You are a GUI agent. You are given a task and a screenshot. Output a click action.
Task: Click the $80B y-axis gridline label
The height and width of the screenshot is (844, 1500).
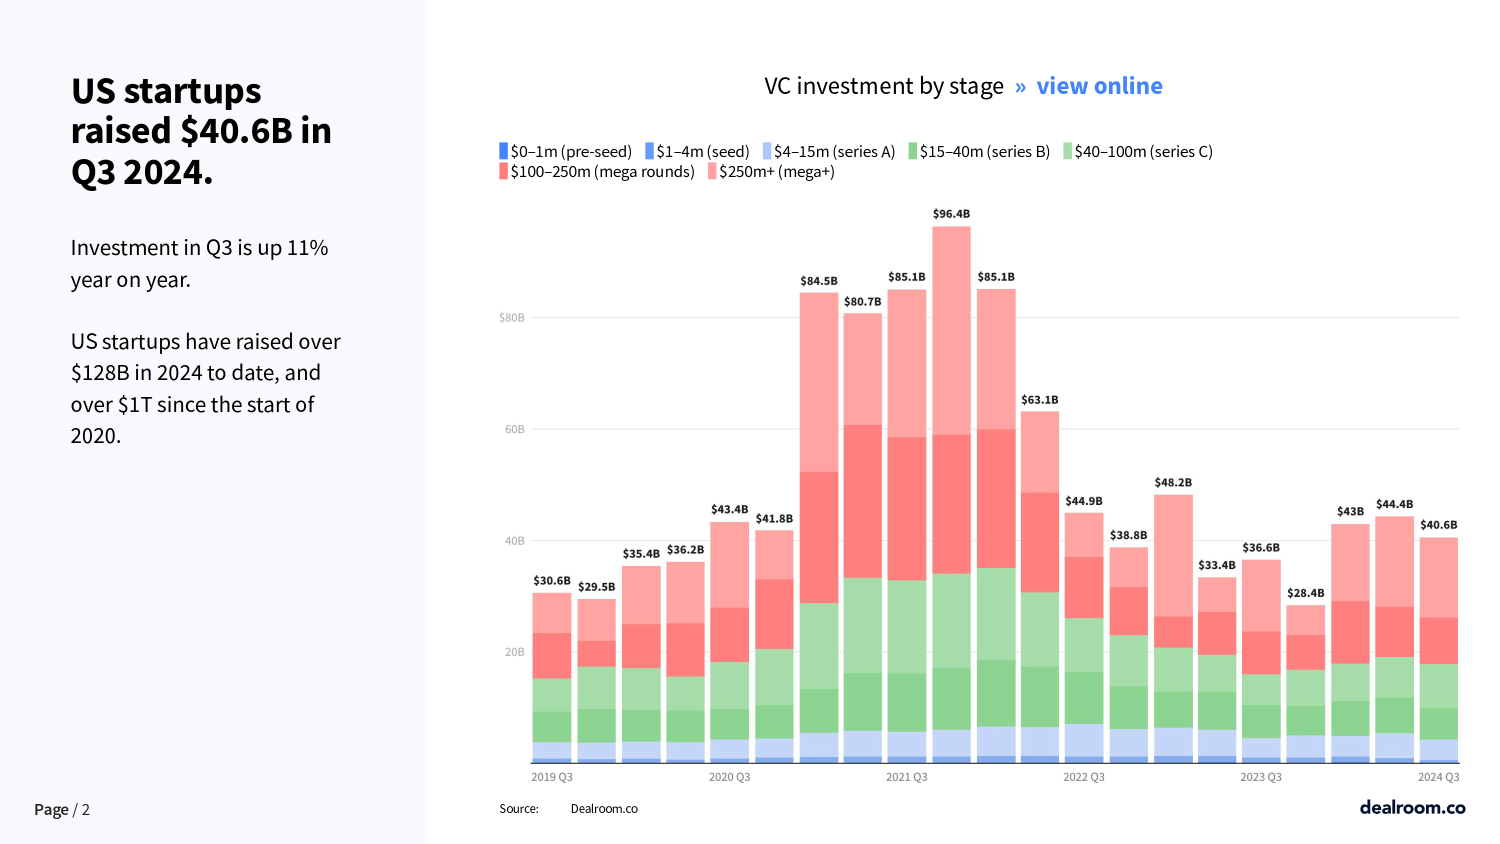[x=512, y=318]
